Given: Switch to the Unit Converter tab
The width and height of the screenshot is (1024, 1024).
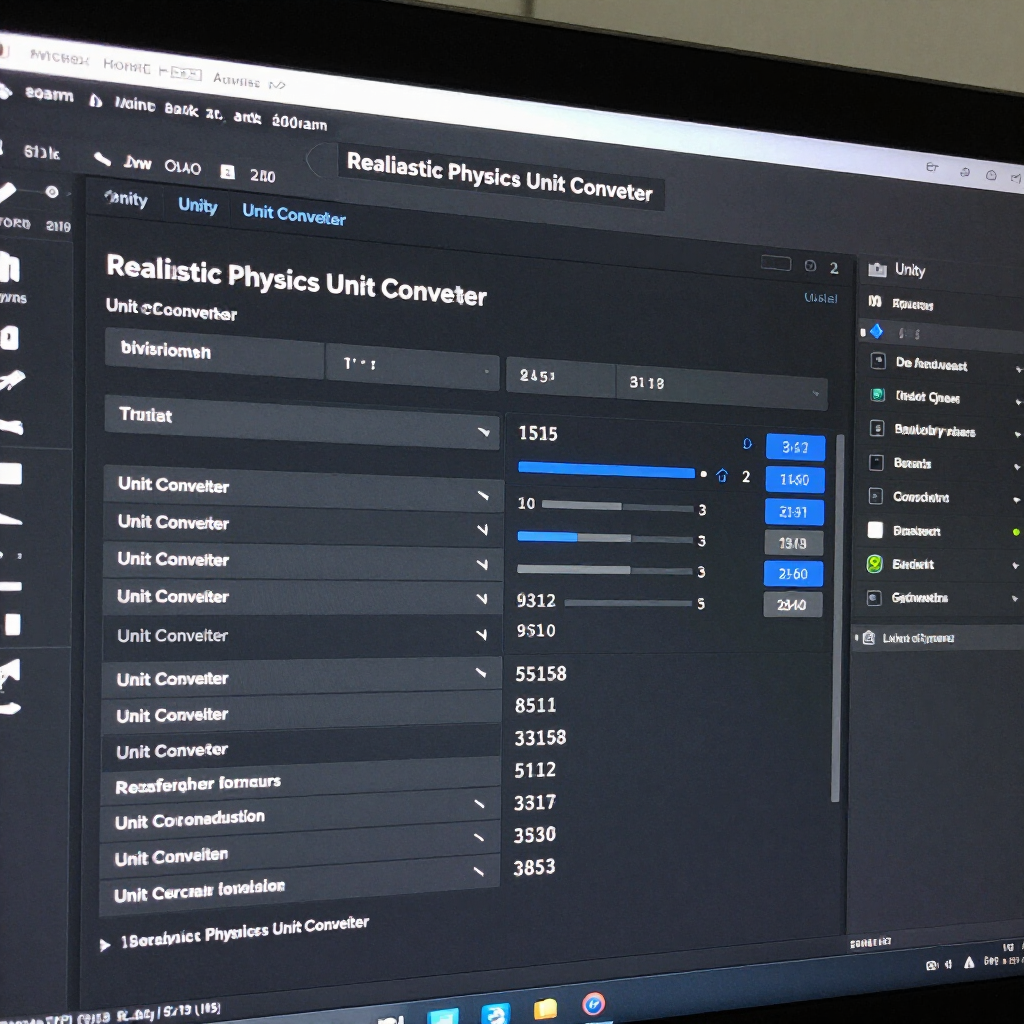Looking at the screenshot, I should coord(293,214).
